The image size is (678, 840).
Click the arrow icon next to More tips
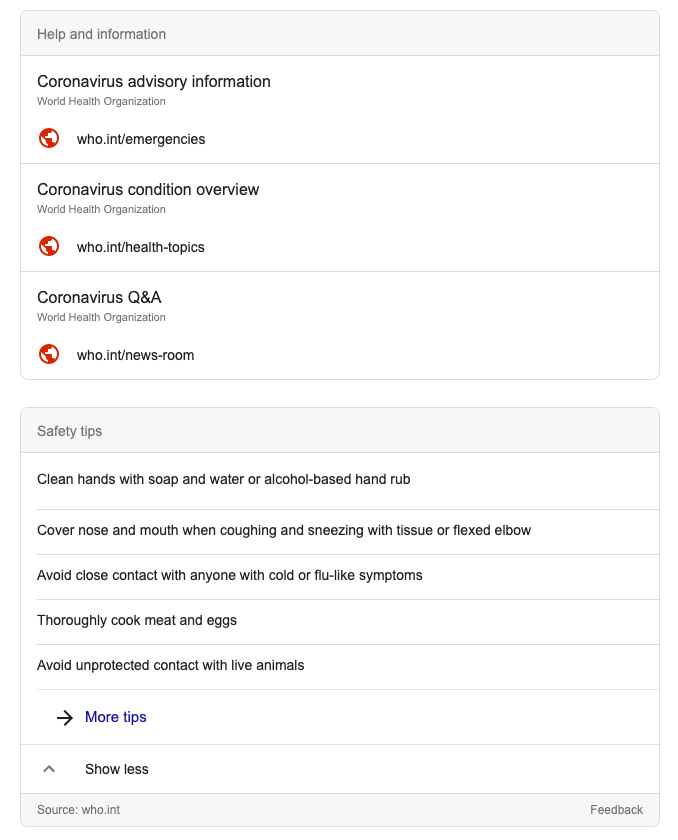point(65,717)
